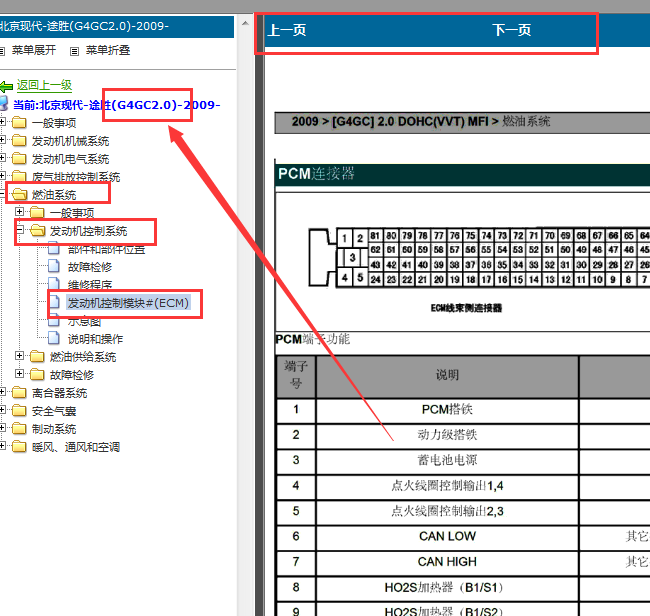Click 菜单折叠 to collapse all menus

(108, 50)
